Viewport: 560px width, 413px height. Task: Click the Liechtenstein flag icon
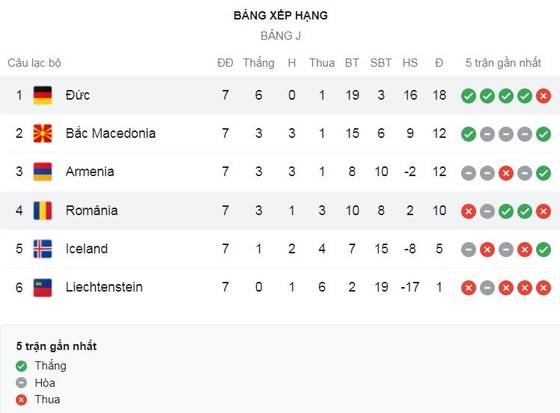(x=42, y=287)
